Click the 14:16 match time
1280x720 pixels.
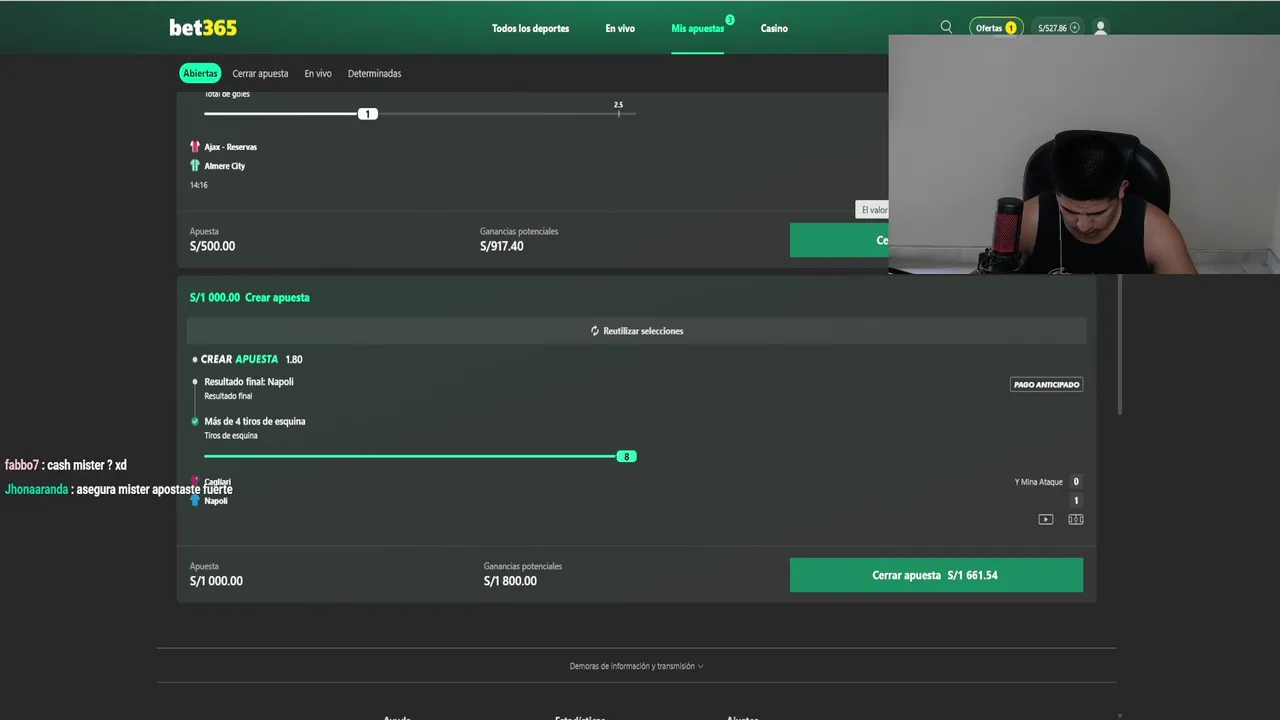point(199,185)
